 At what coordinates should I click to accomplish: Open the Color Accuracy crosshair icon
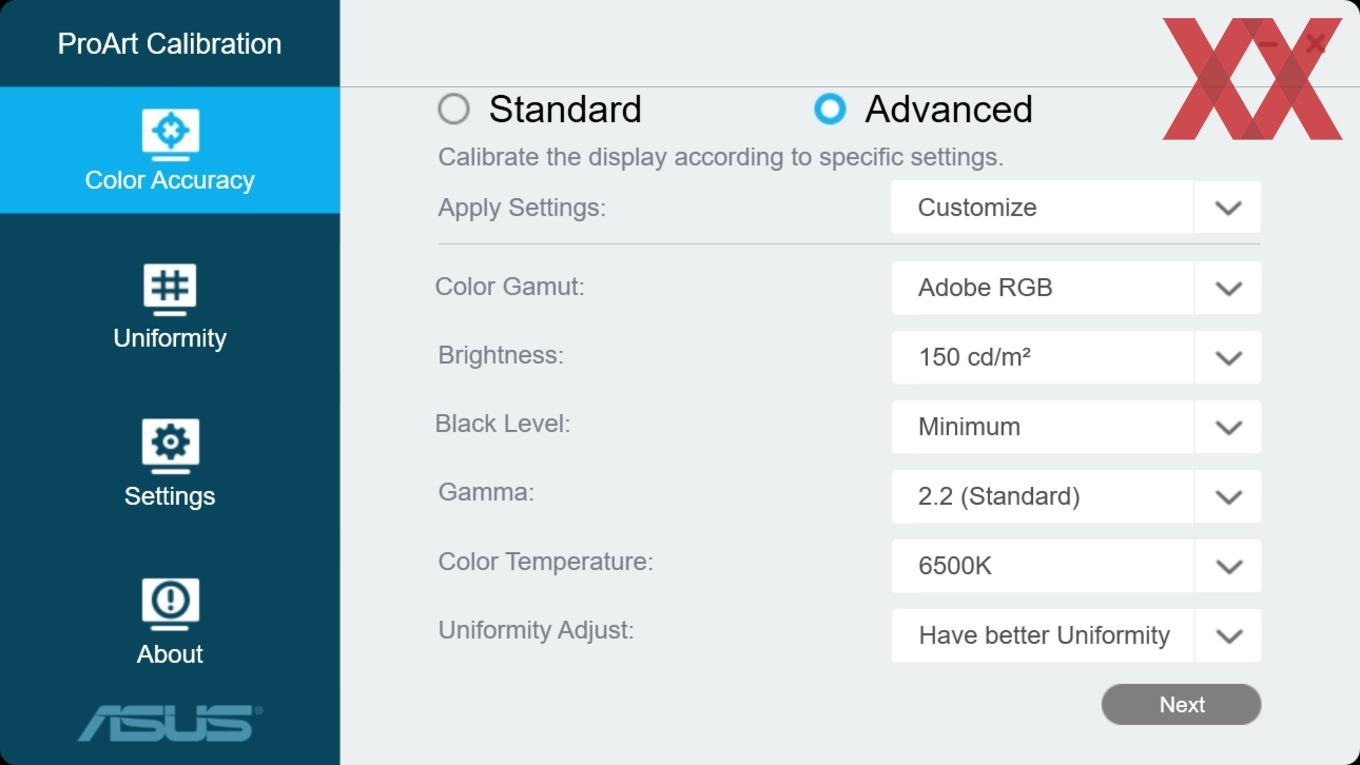pyautogui.click(x=170, y=134)
